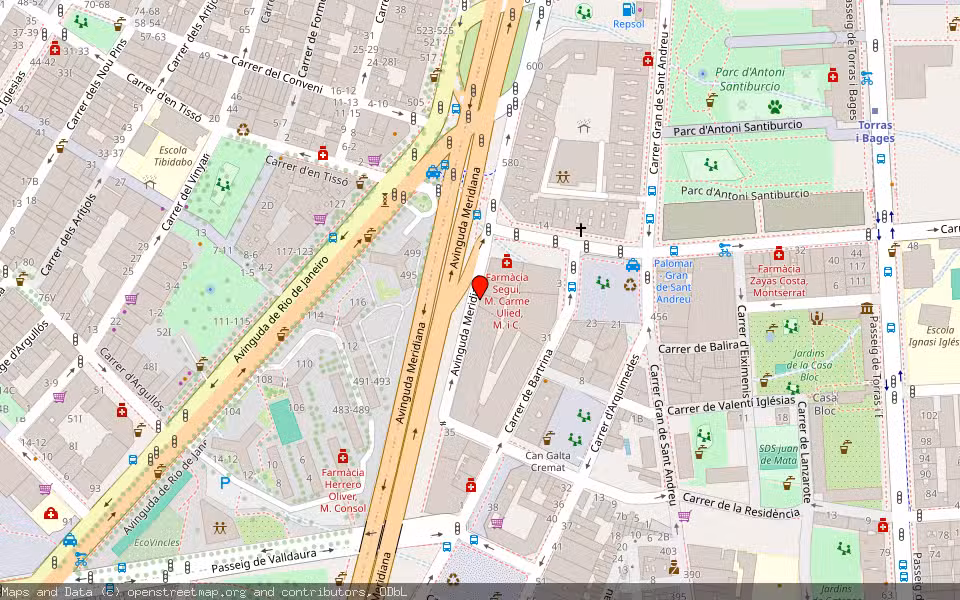Click the Torras i Bages metro station square
Image resolution: width=960 pixels, height=600 pixels.
tap(875, 111)
